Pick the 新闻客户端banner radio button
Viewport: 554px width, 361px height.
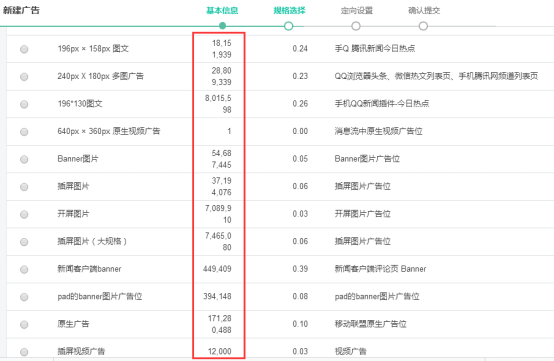[x=24, y=270]
